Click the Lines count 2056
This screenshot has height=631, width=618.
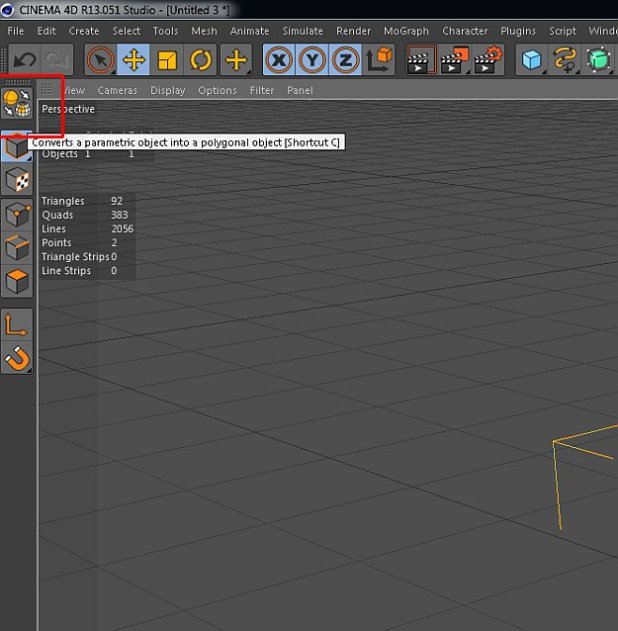pos(122,229)
